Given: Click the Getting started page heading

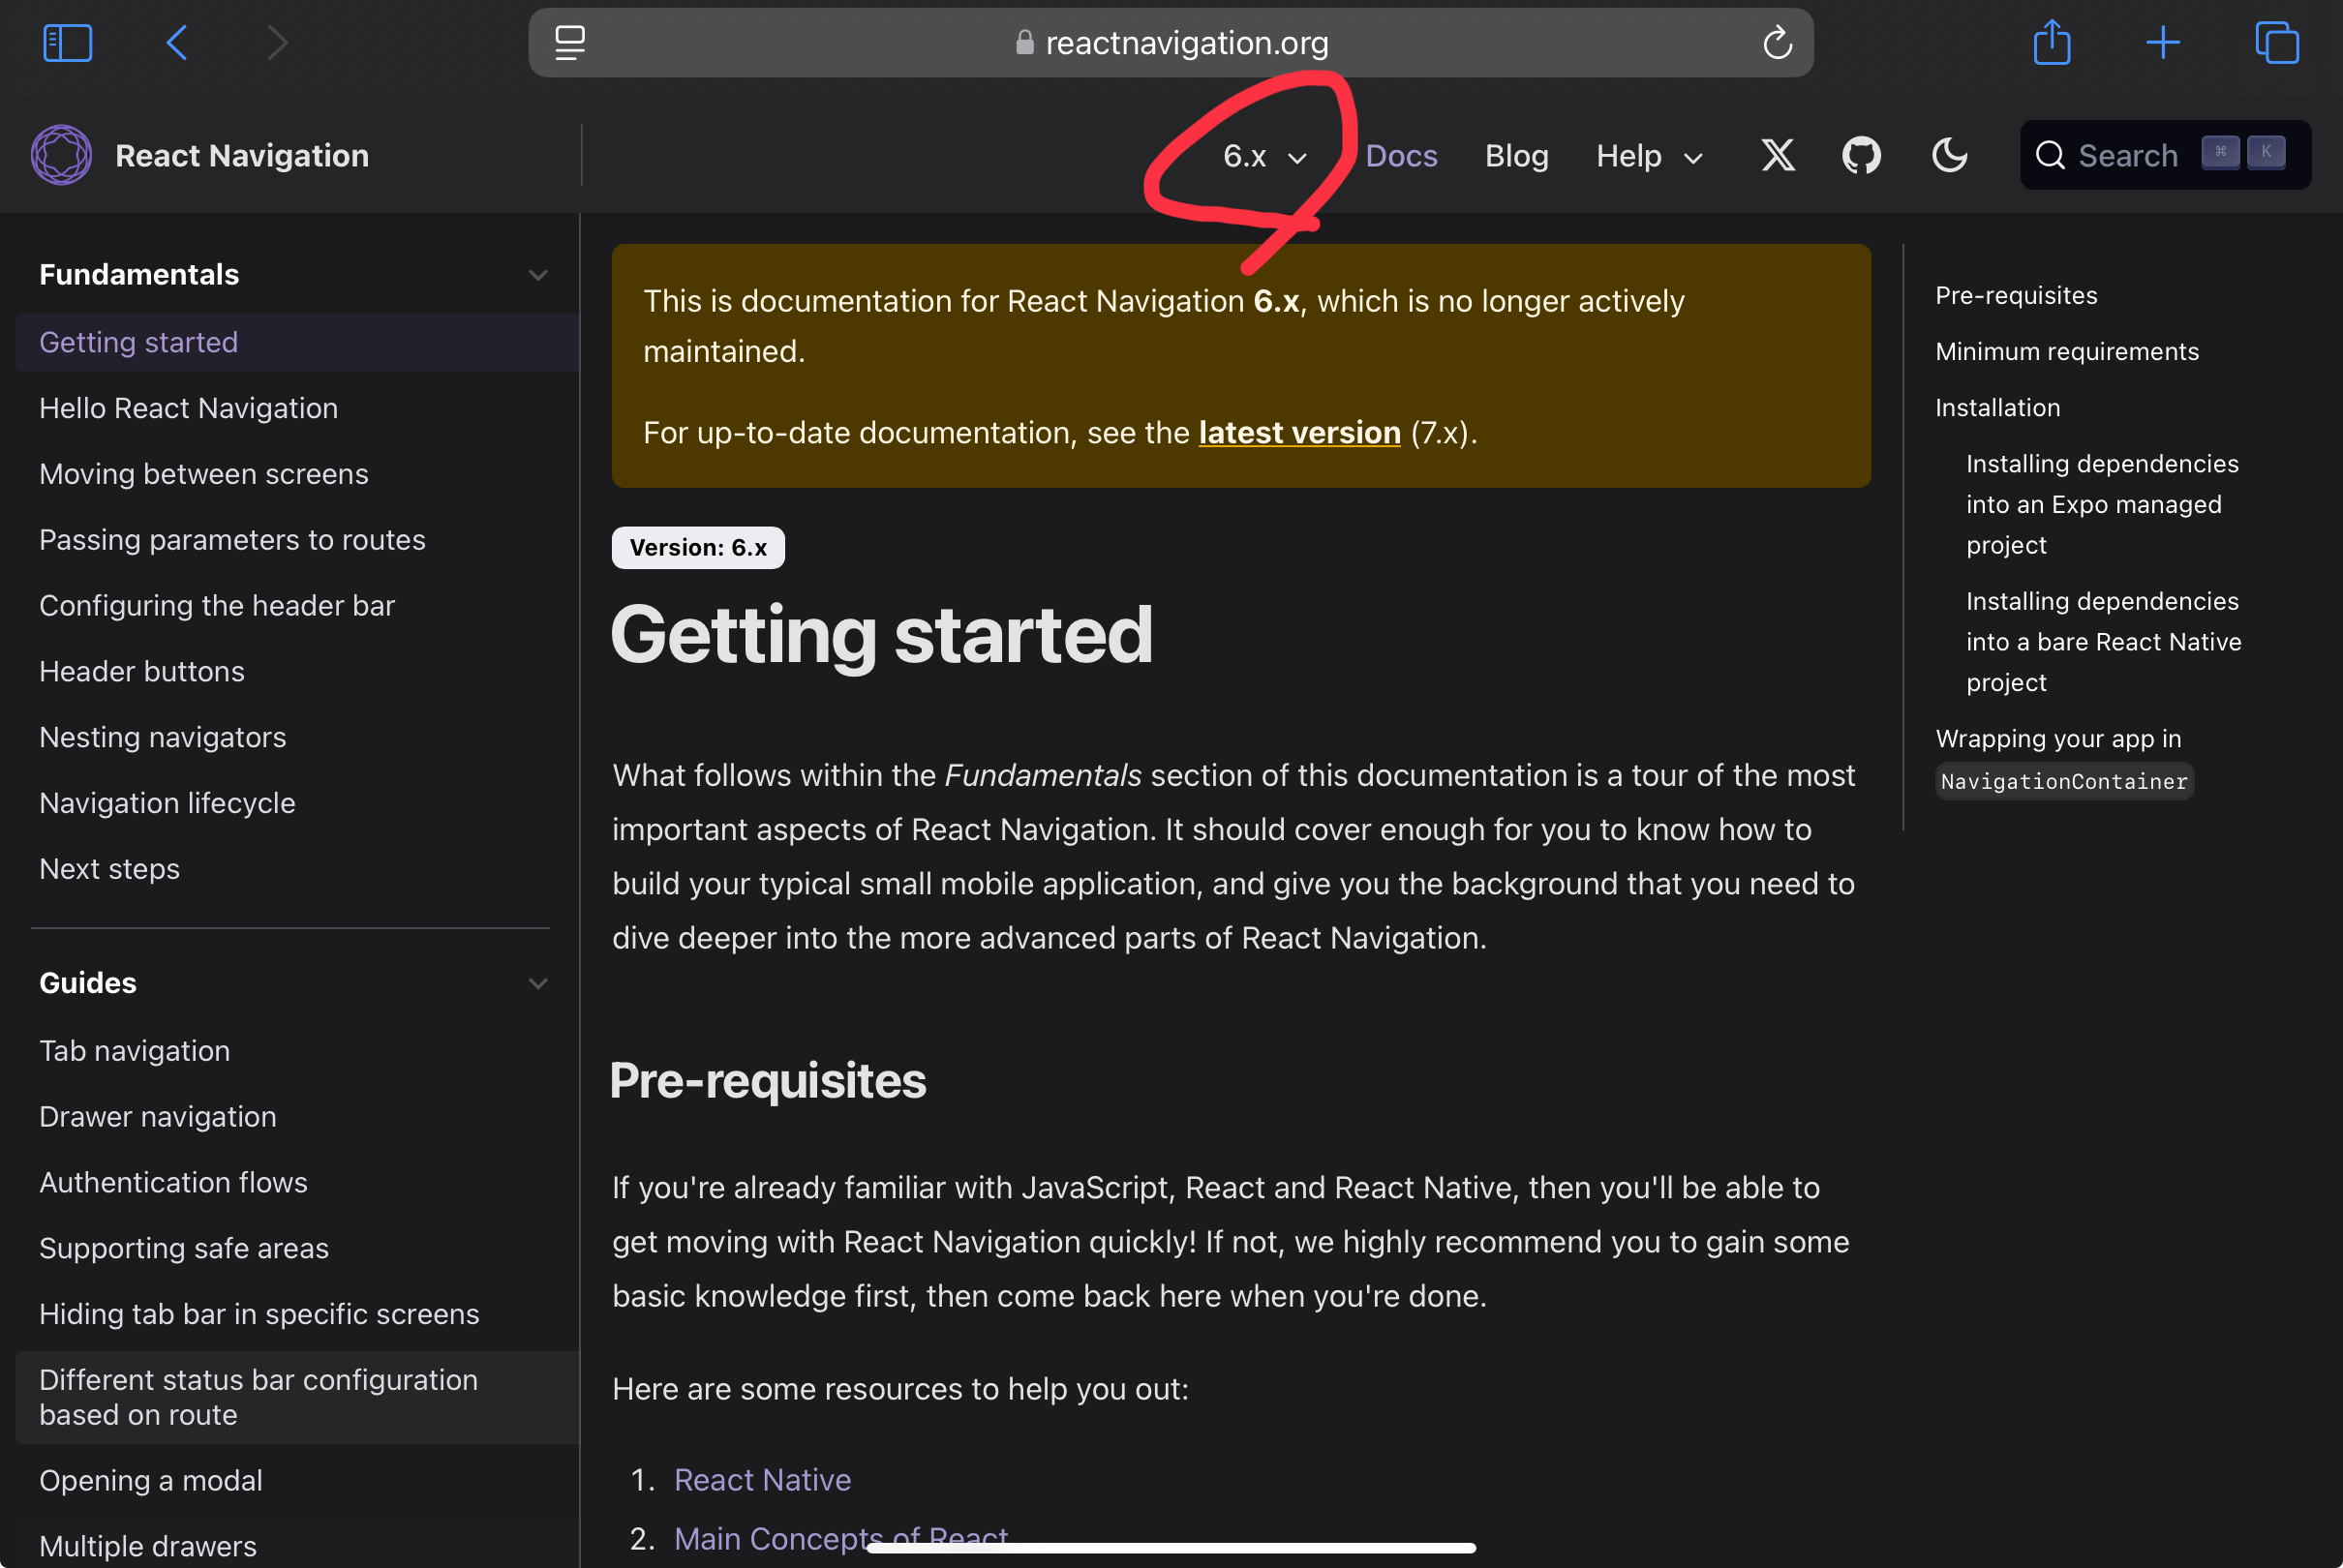Looking at the screenshot, I should click(882, 635).
